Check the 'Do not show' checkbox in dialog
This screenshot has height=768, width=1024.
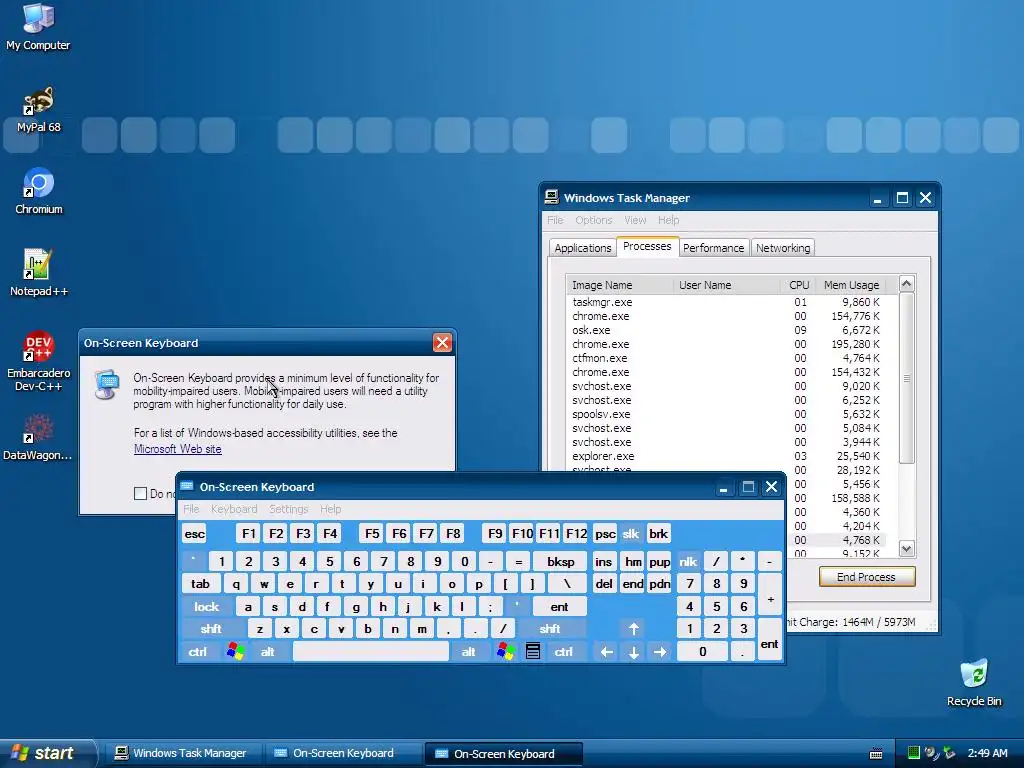[x=140, y=494]
